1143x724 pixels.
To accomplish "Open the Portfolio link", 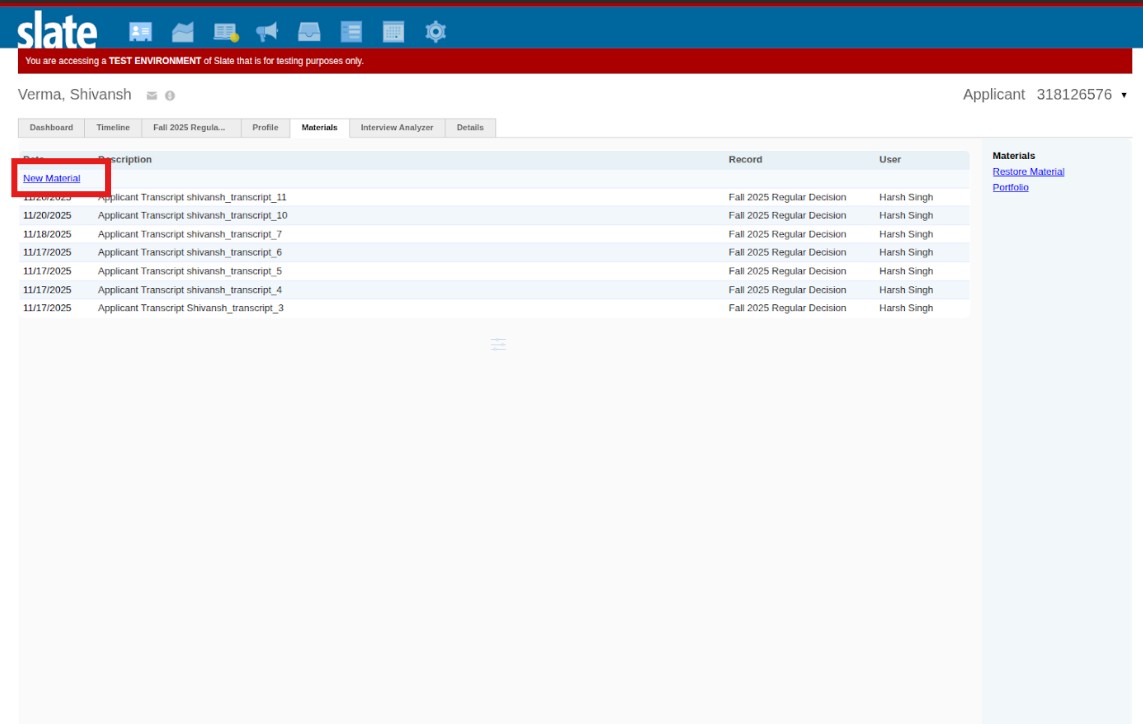I will click(1010, 188).
